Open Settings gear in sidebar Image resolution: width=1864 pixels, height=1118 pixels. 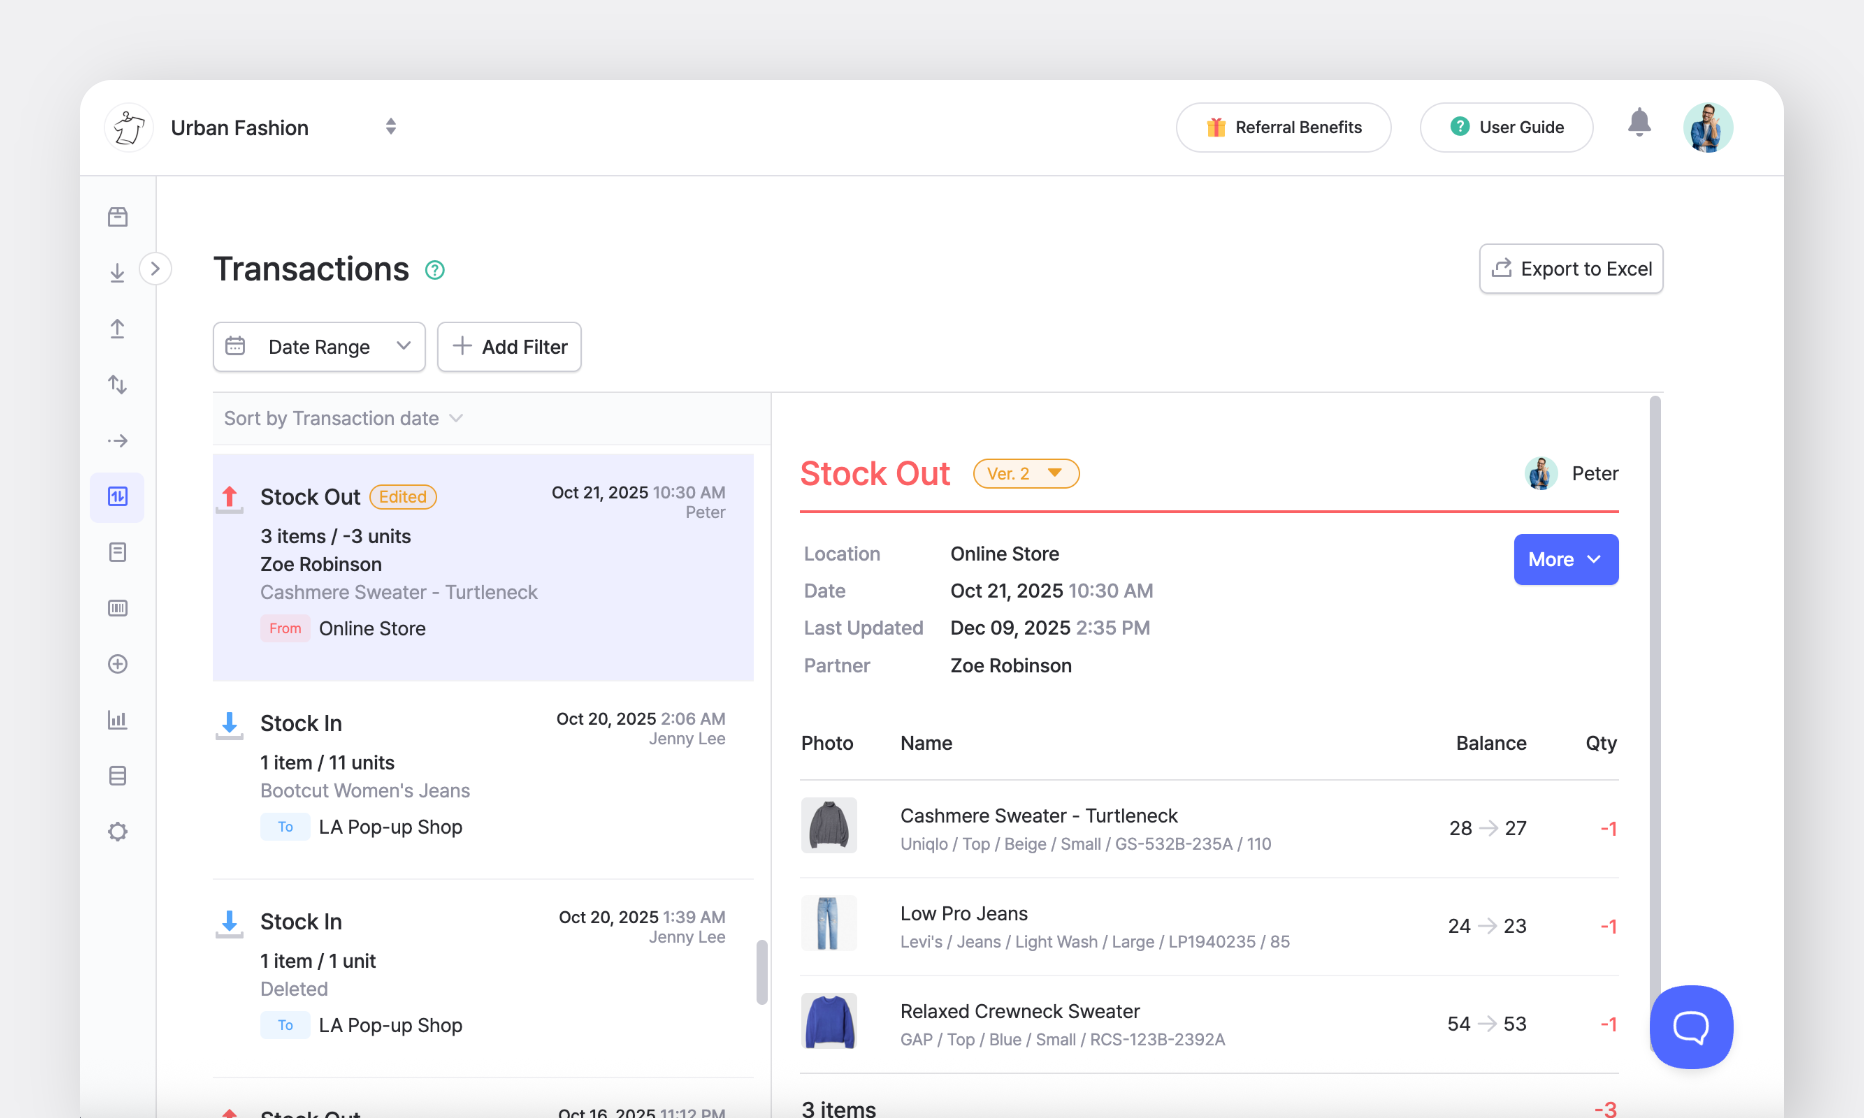pyautogui.click(x=117, y=832)
